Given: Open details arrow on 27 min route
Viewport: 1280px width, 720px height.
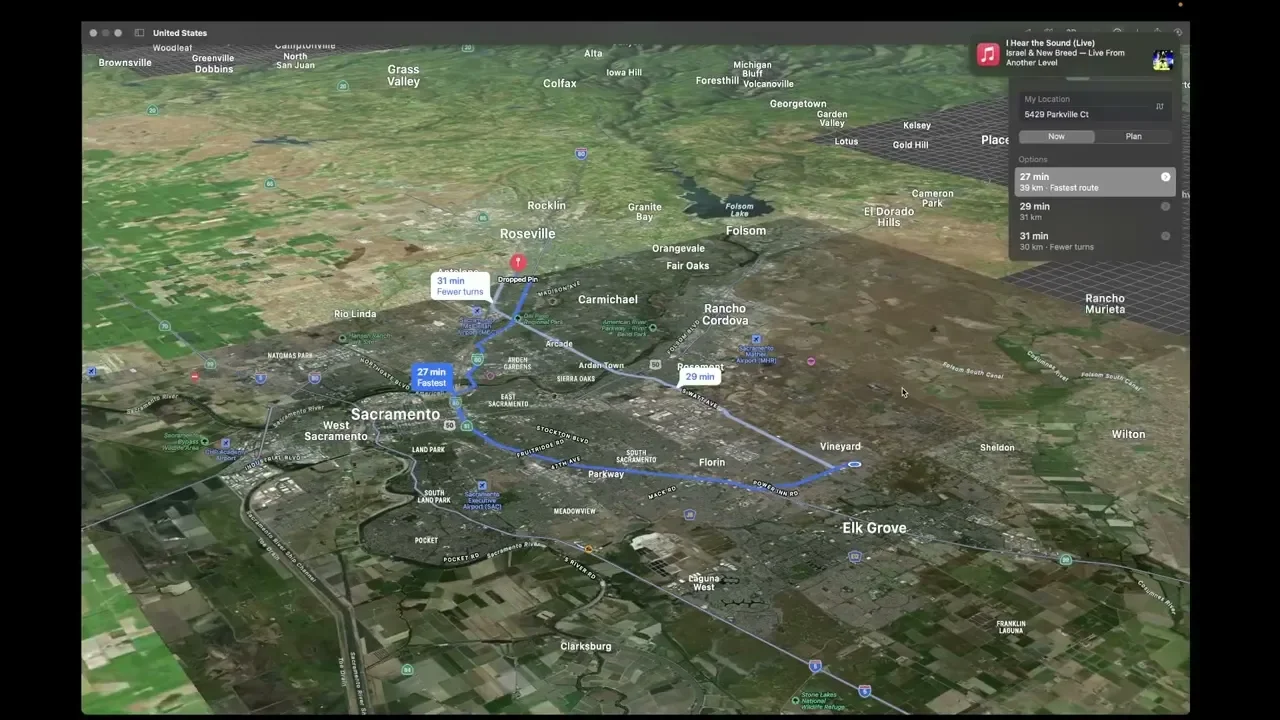Looking at the screenshot, I should tap(1165, 177).
